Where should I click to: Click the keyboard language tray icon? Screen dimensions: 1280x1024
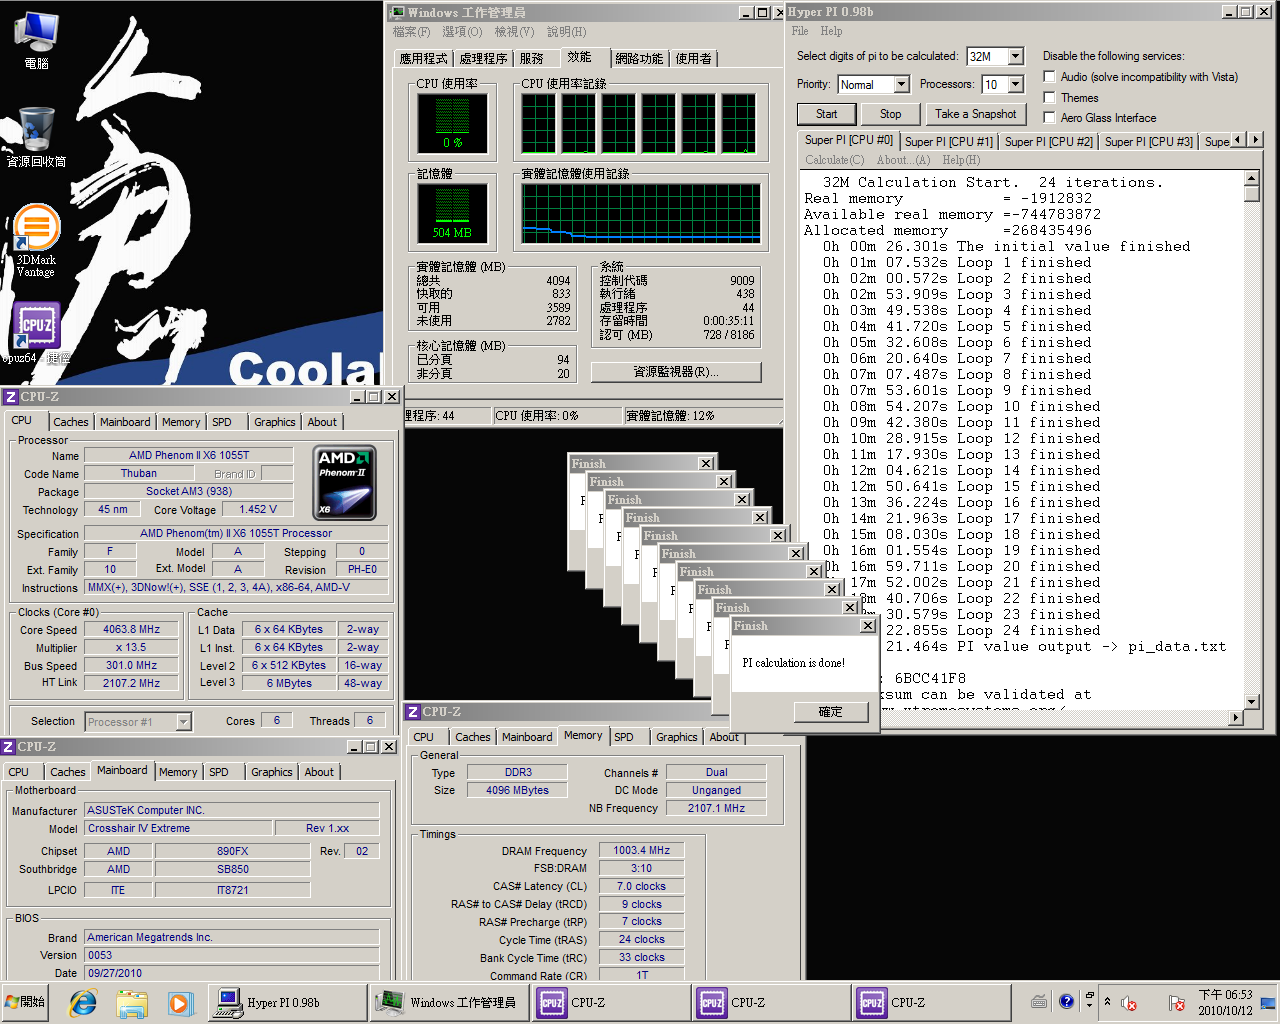tap(1039, 1002)
